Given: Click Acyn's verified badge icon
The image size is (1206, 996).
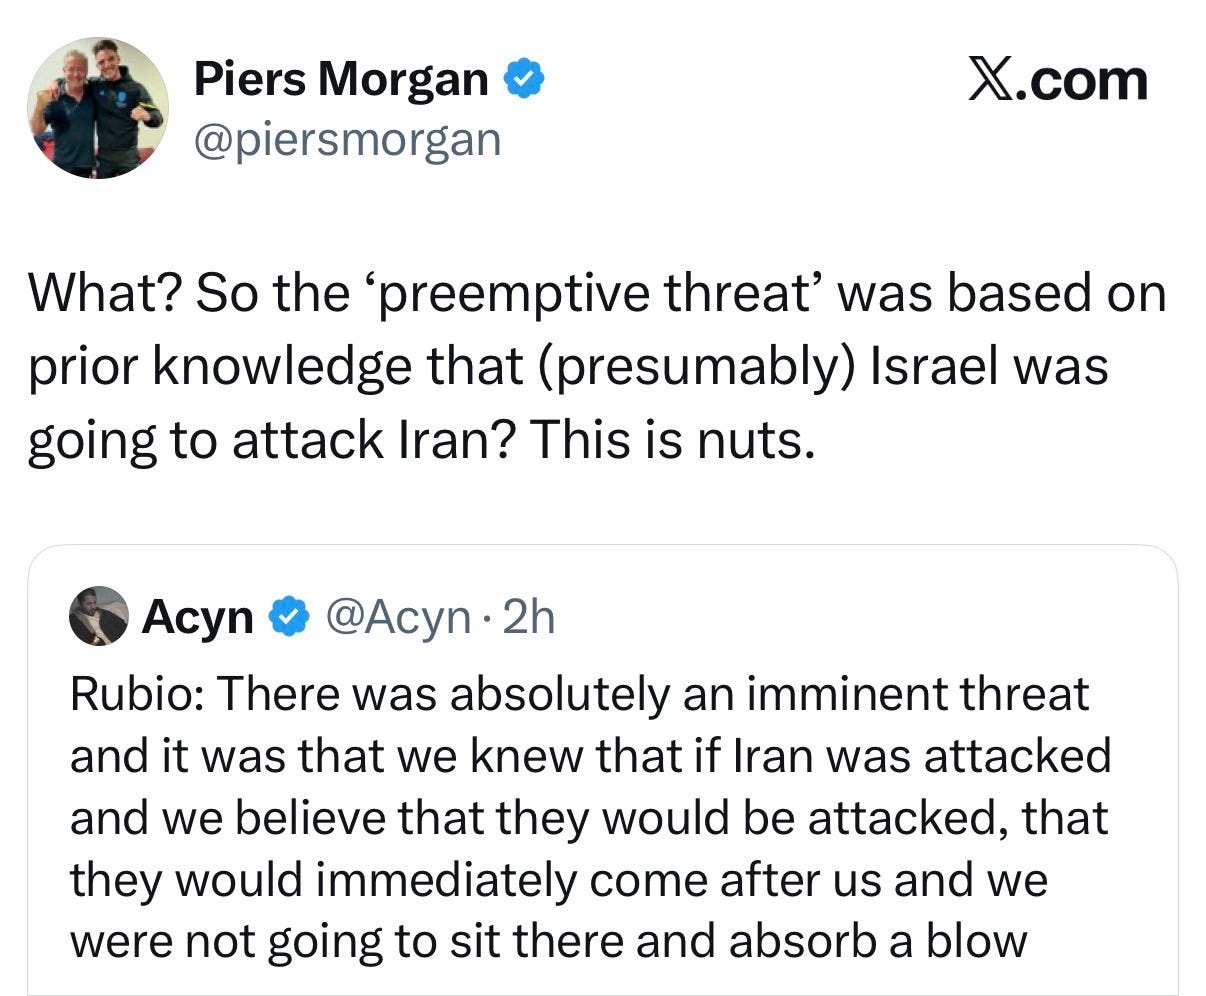Looking at the screenshot, I should pos(290,617).
